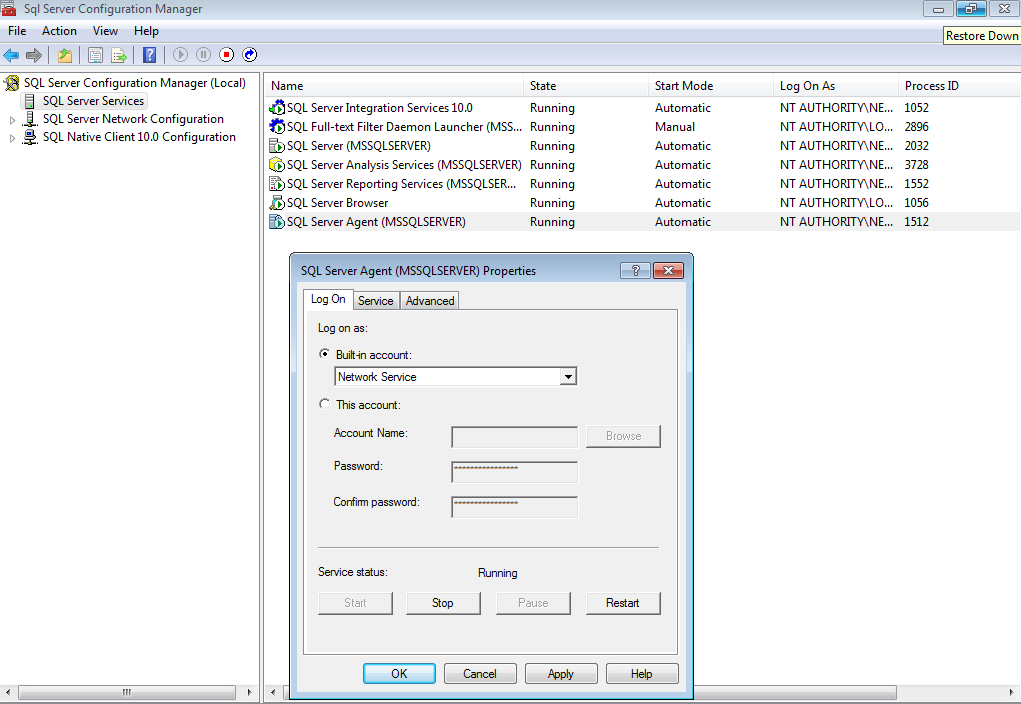Click the Export List toolbar icon

click(x=119, y=55)
